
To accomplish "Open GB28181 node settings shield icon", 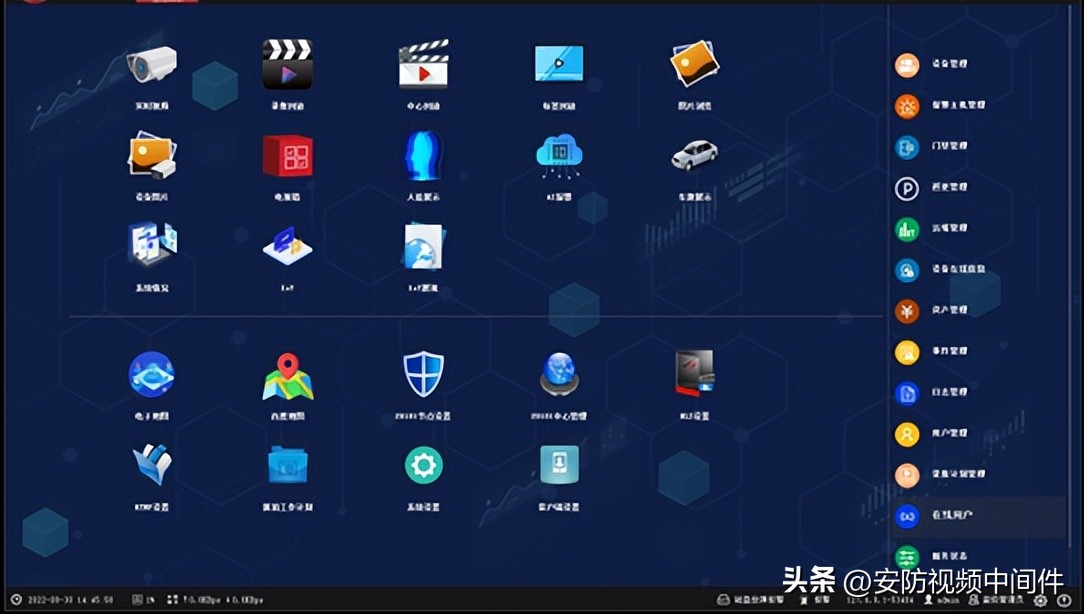I will point(422,375).
